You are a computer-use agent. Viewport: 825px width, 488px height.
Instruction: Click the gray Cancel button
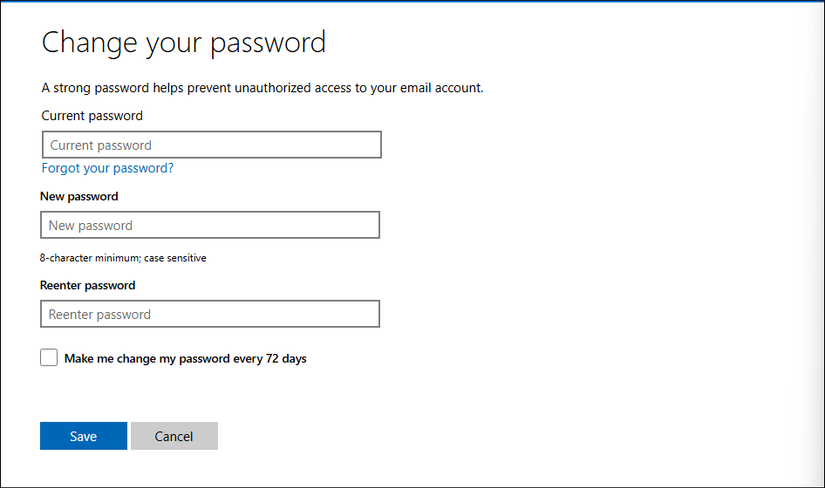174,436
